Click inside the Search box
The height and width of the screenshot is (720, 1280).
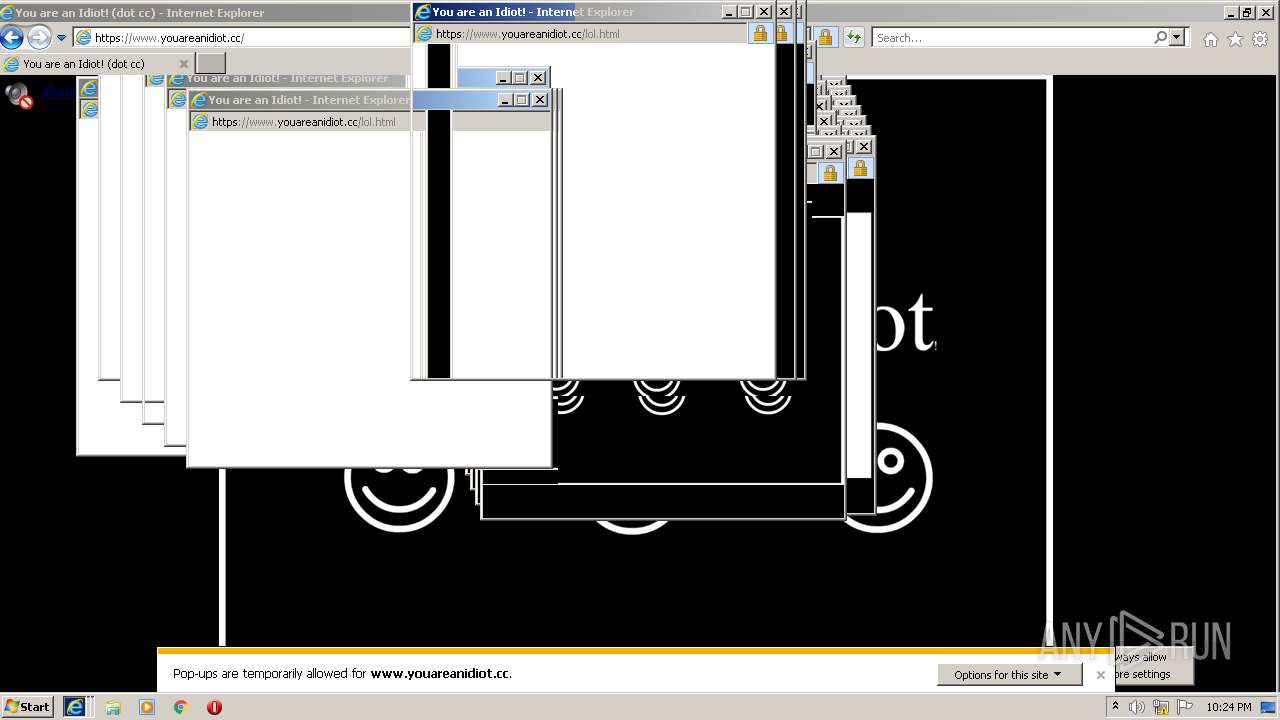[x=1010, y=38]
